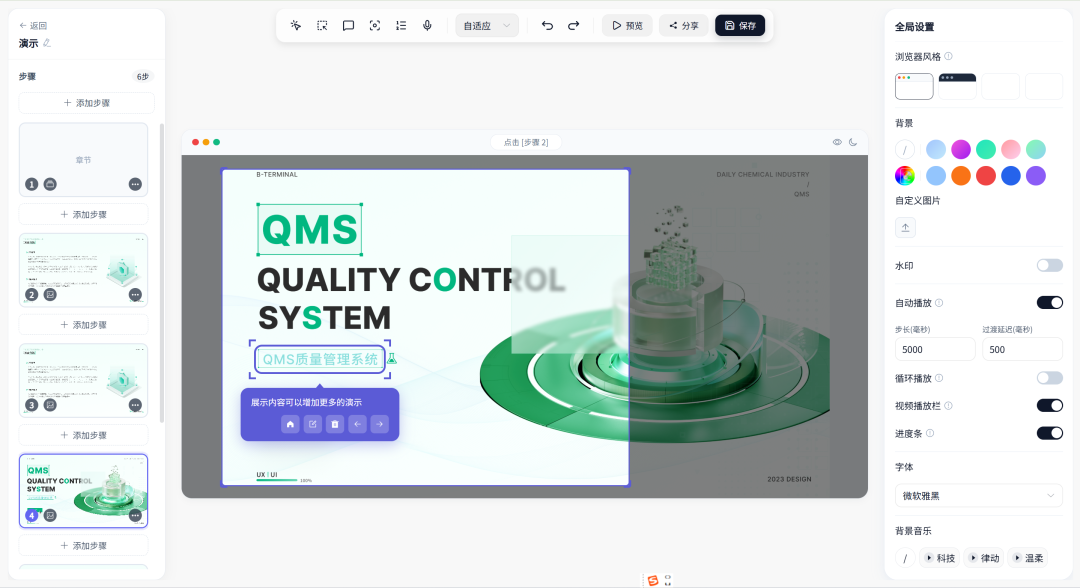Select the light browser style with colored dots
Screen dimensions: 1080x588
coord(914,87)
